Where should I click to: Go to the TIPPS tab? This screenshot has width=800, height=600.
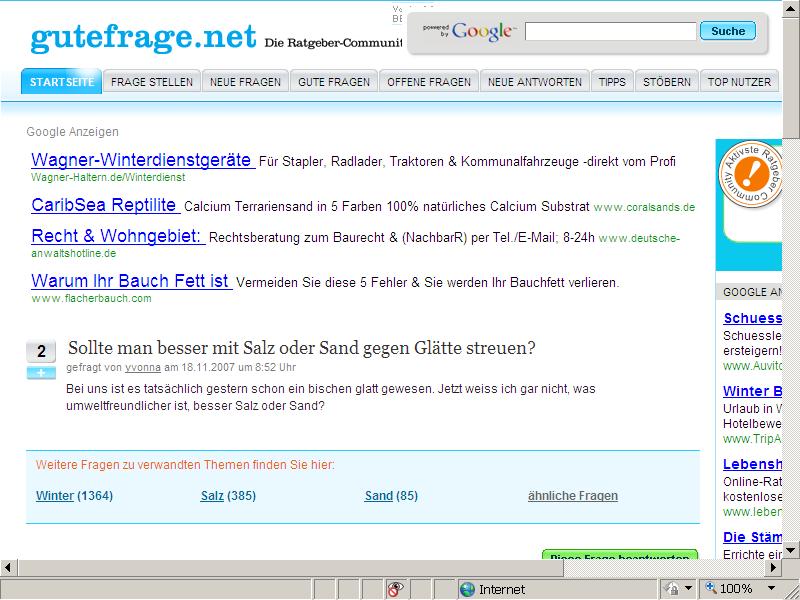(x=612, y=82)
